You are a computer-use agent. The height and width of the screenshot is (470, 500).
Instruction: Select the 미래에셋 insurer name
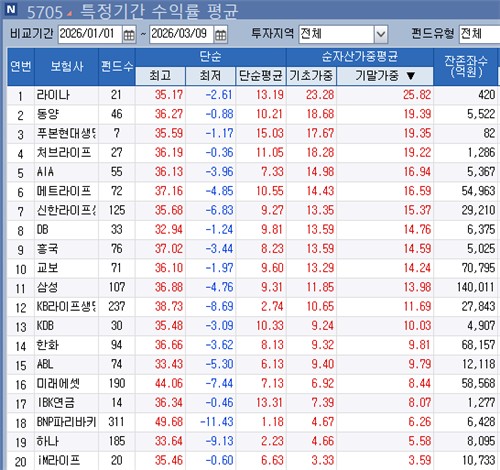58,384
